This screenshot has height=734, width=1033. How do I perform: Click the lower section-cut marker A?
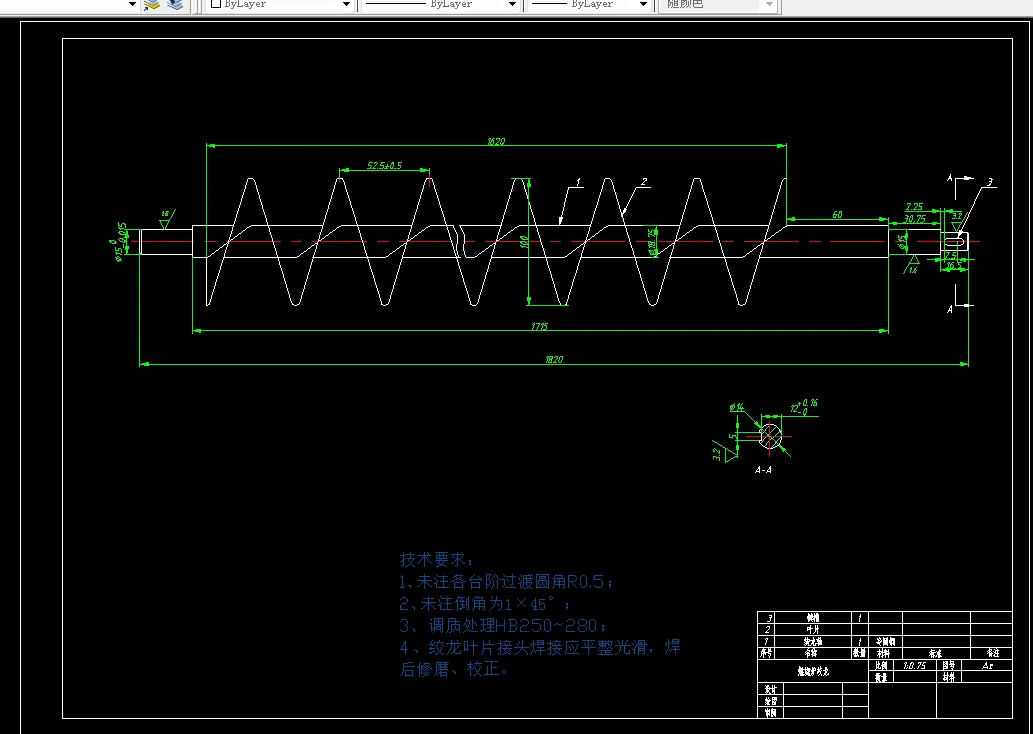tap(950, 309)
